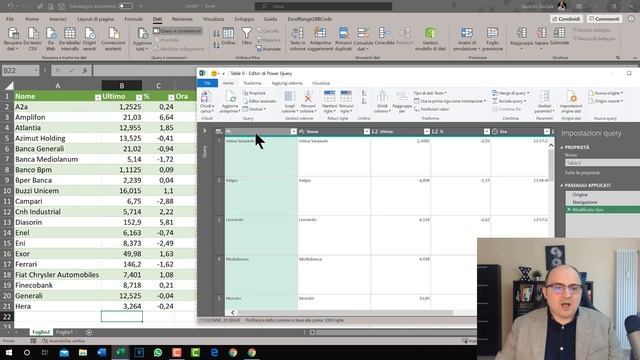640x360 pixels.
Task: Click Windows Start button on taskbar
Action: (9, 352)
